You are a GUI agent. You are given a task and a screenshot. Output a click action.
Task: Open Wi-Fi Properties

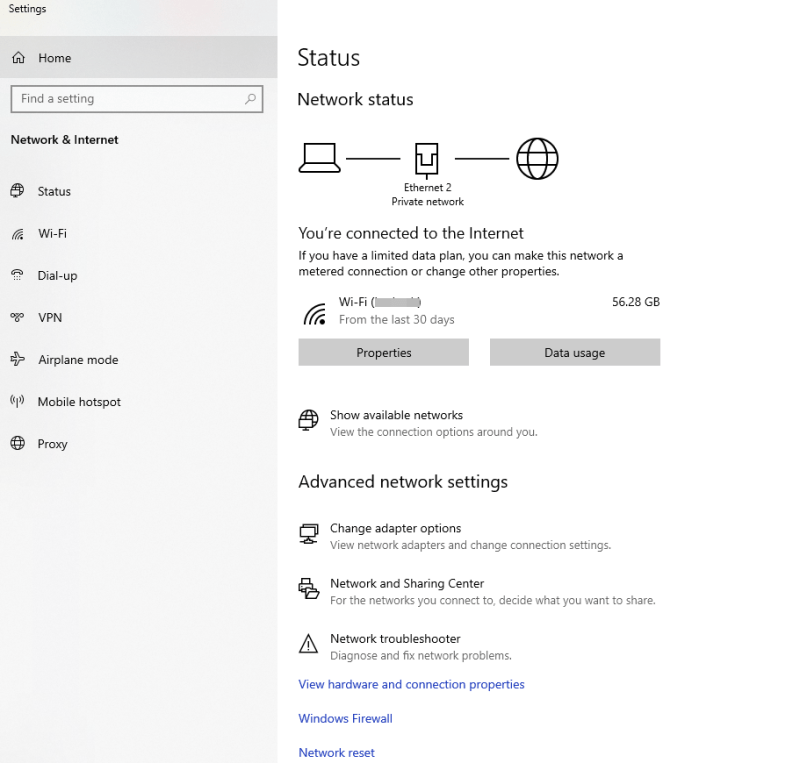coord(383,352)
